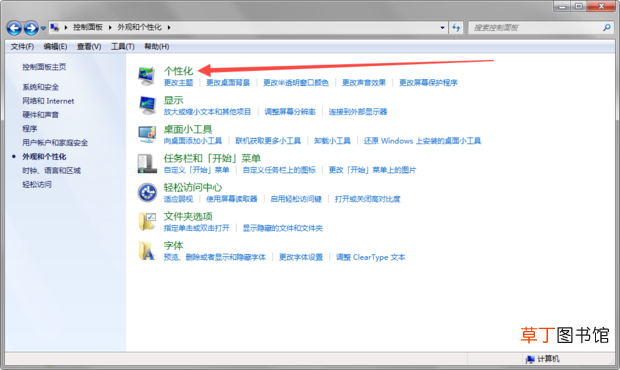Expand the arrow after 控制面板 in breadcrumb

tap(110, 27)
